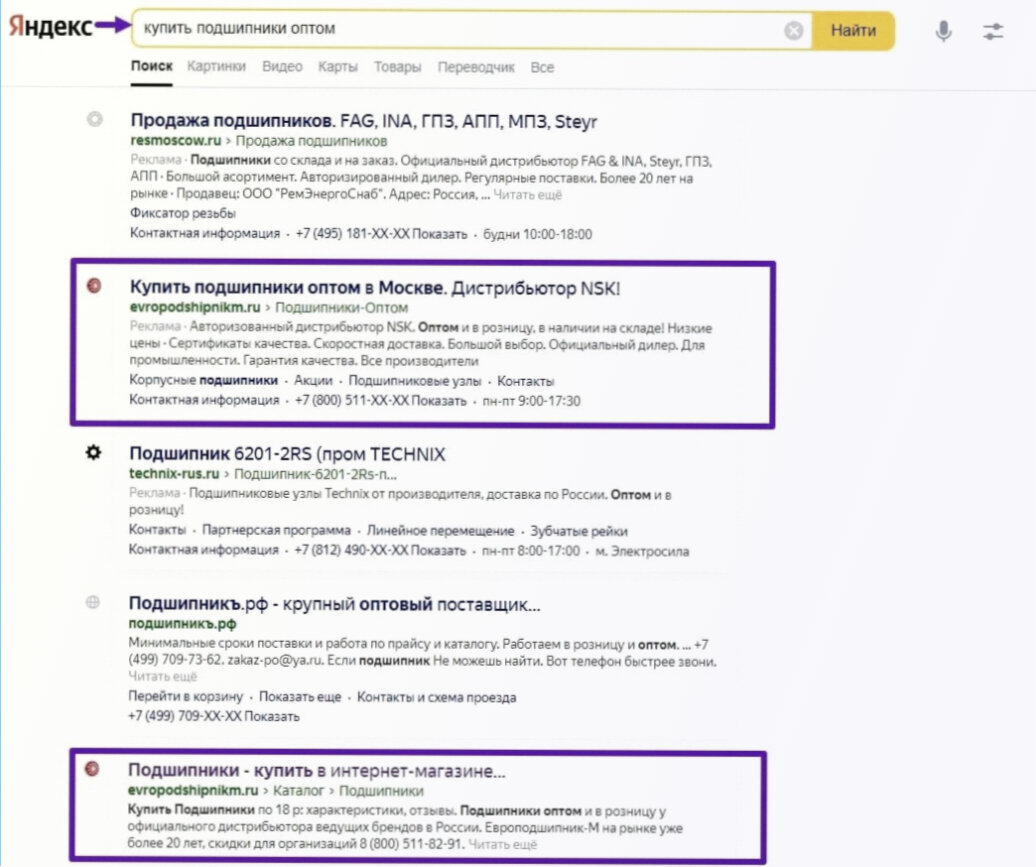1036x867 pixels.
Task: Switch to the Картинки tab
Action: click(x=216, y=66)
